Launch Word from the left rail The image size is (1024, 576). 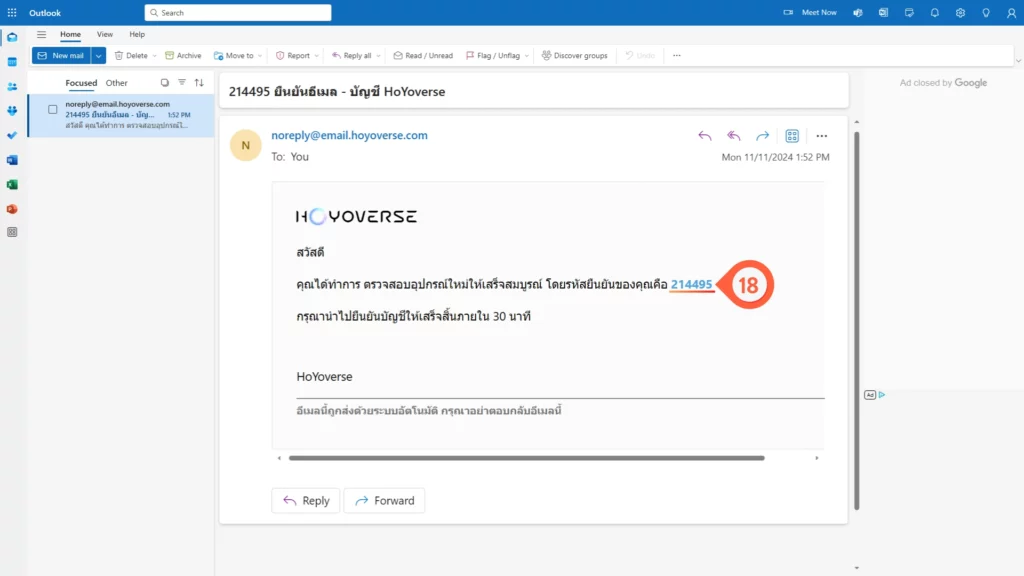(x=12, y=160)
